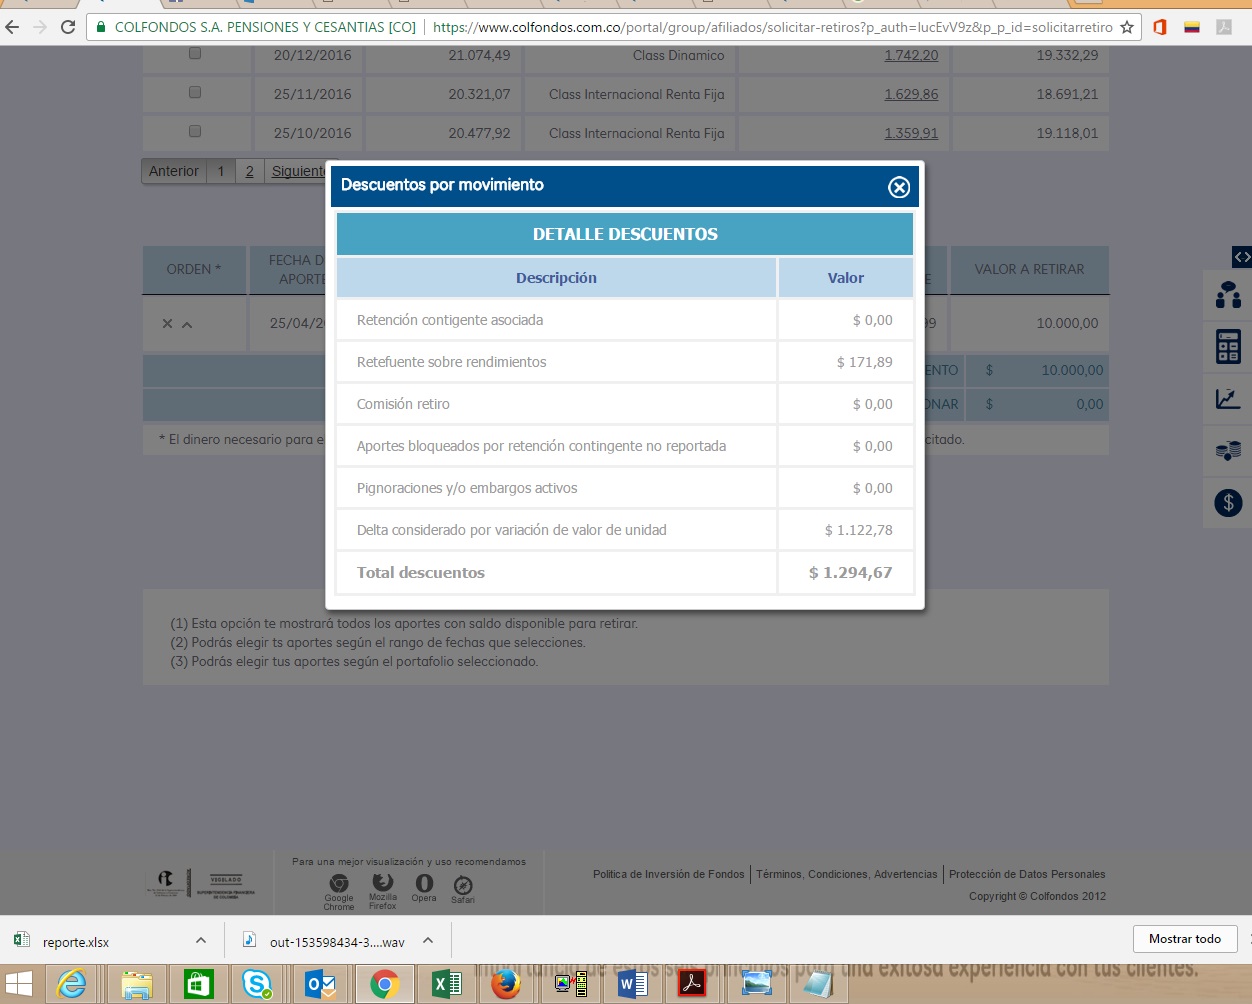
Task: Click the dollar sign sidebar icon
Action: point(1228,502)
